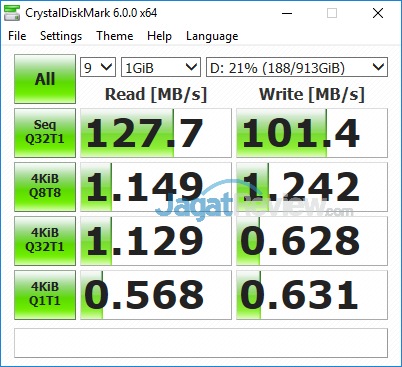This screenshot has width=402, height=367.
Task: Open the File menu
Action: pos(17,36)
